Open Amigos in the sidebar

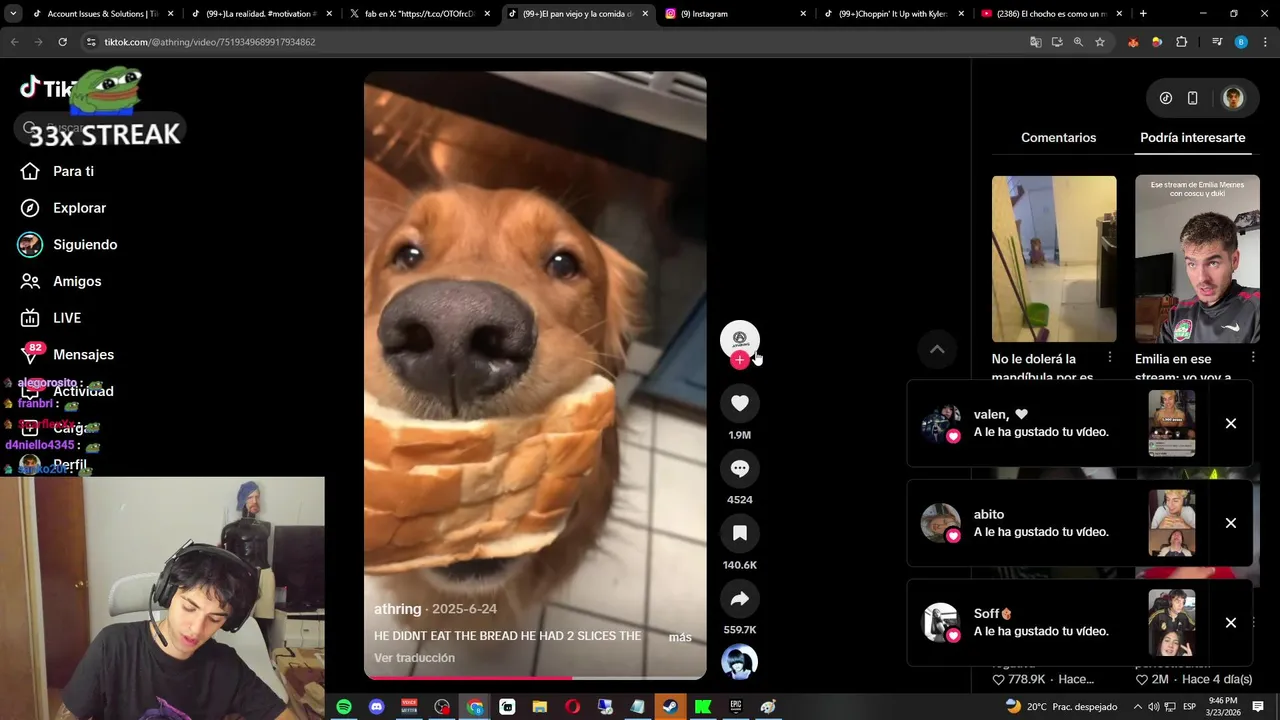click(x=61, y=281)
